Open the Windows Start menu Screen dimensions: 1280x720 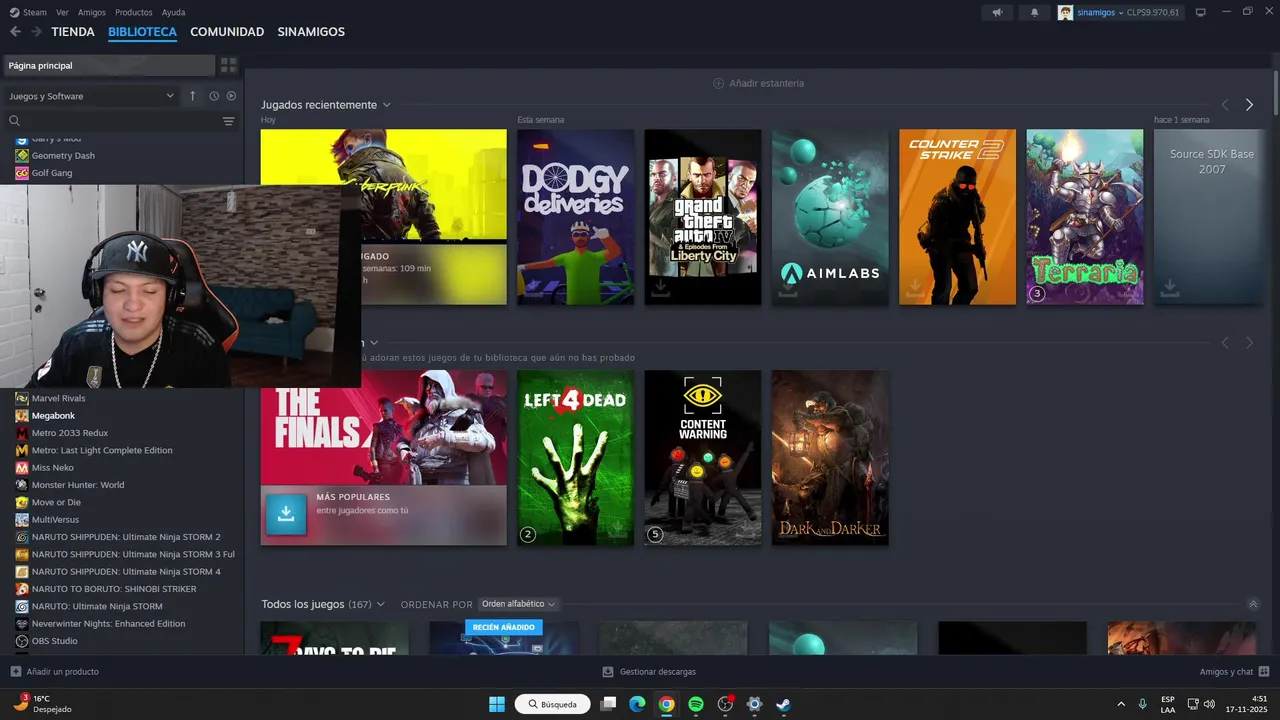click(x=497, y=704)
